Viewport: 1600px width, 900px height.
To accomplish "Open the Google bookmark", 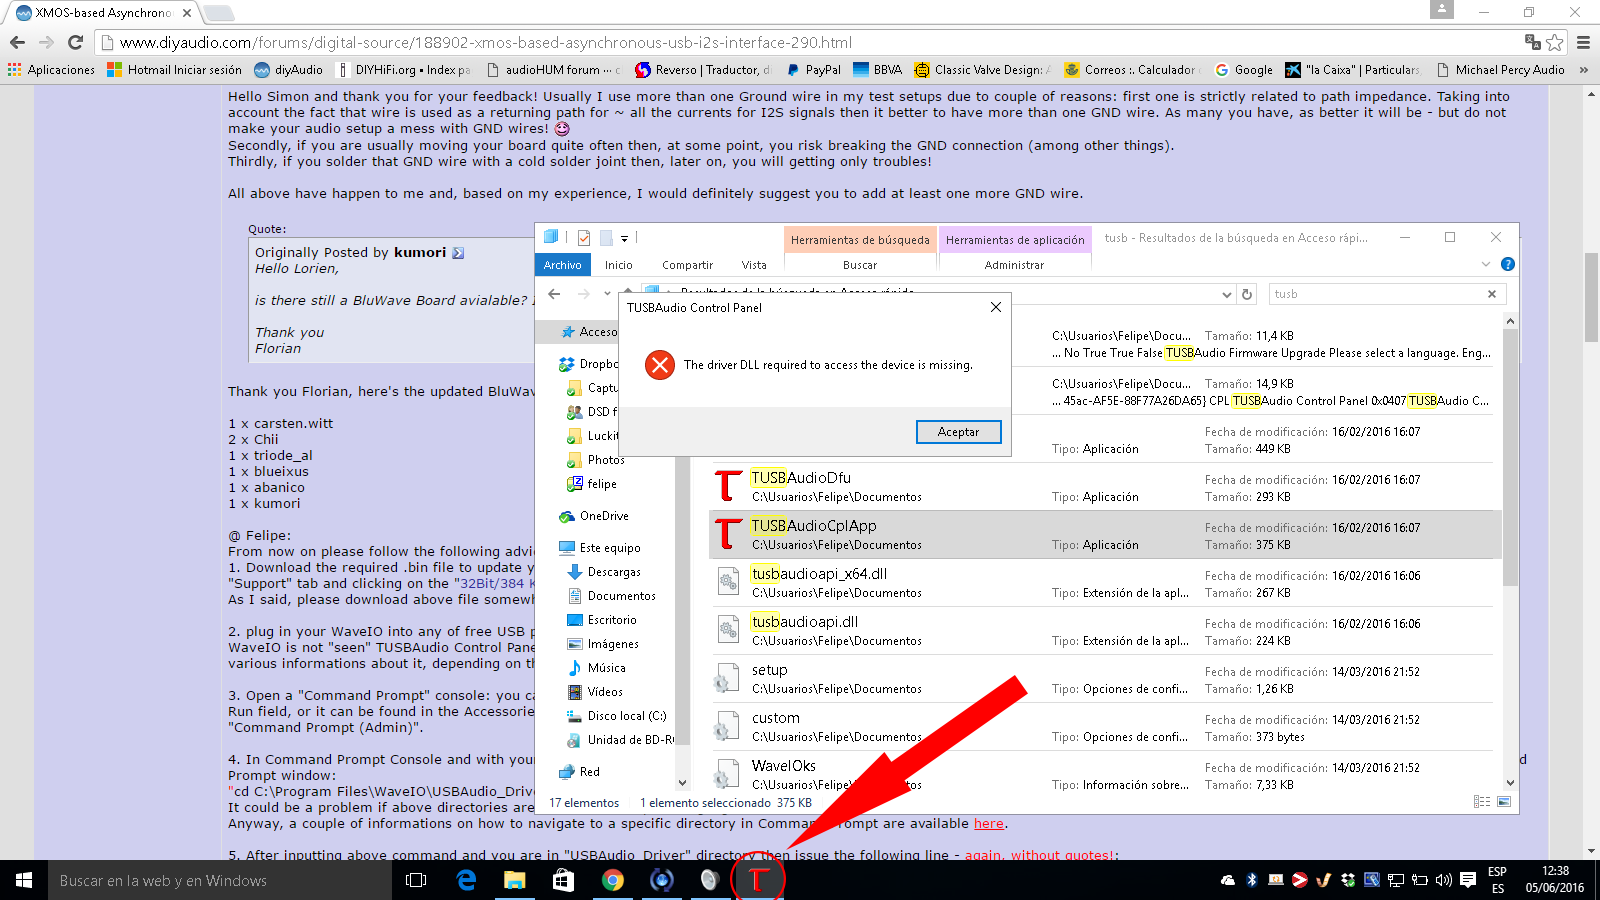I will pyautogui.click(x=1244, y=70).
